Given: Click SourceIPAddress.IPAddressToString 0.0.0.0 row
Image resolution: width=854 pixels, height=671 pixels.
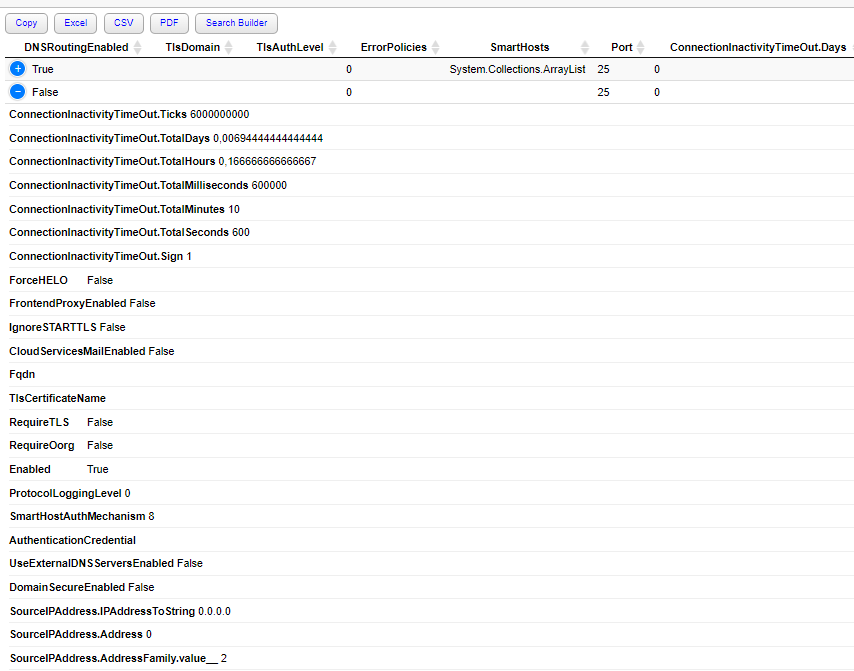Looking at the screenshot, I should [429, 611].
